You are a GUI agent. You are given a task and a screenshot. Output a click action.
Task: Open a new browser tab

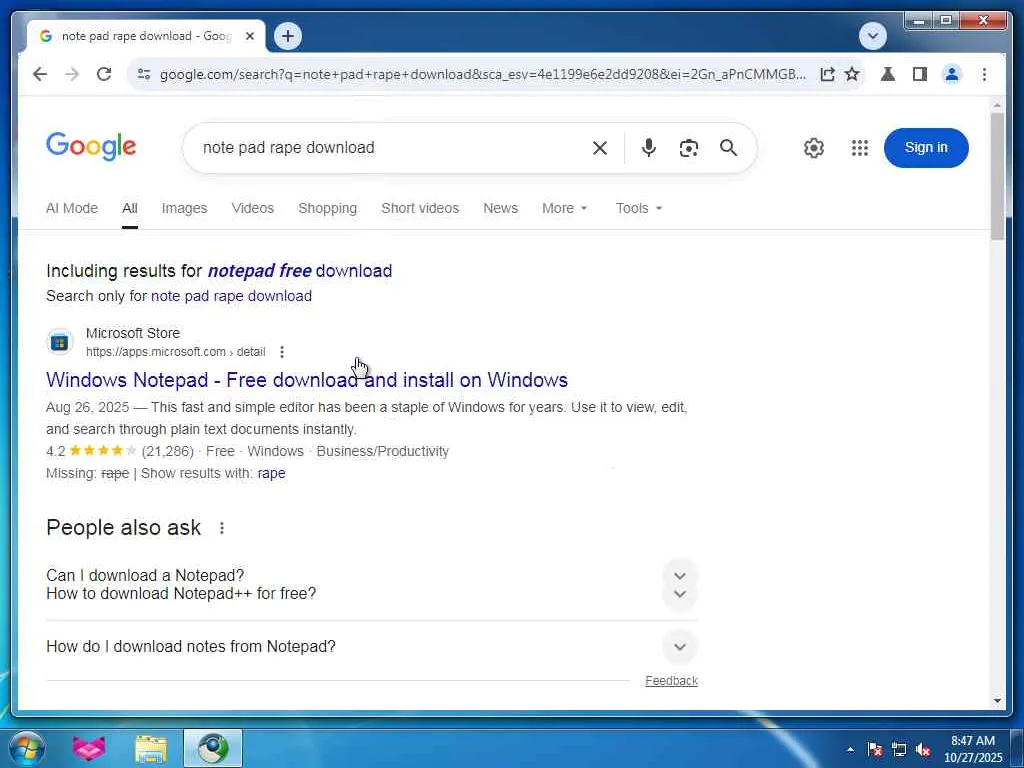tap(288, 36)
